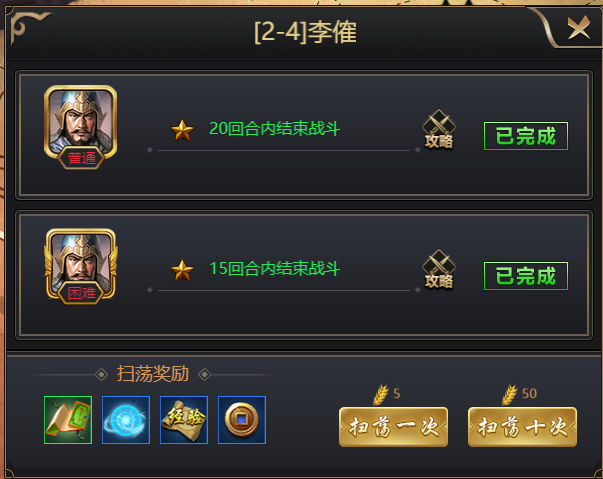Select the hard difficulty general portrait
Screen dimensions: 603x479
81,266
